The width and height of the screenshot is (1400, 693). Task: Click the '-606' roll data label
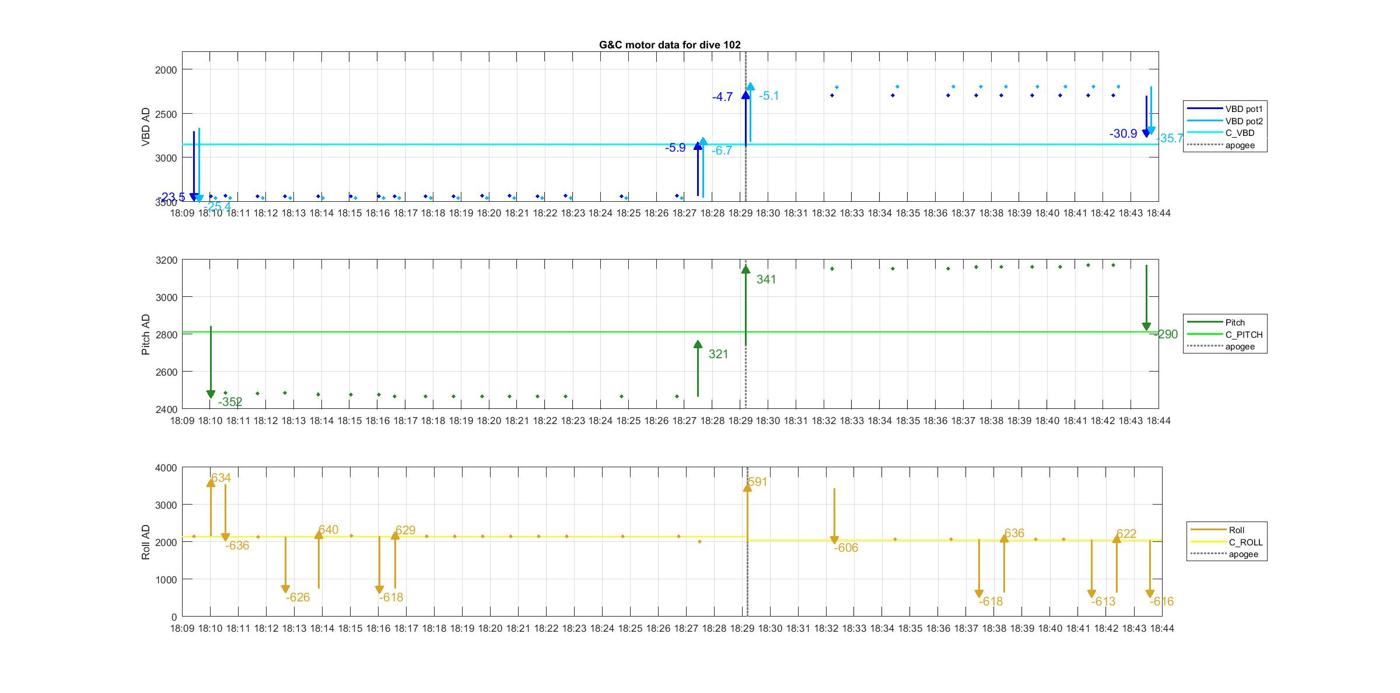(x=847, y=548)
